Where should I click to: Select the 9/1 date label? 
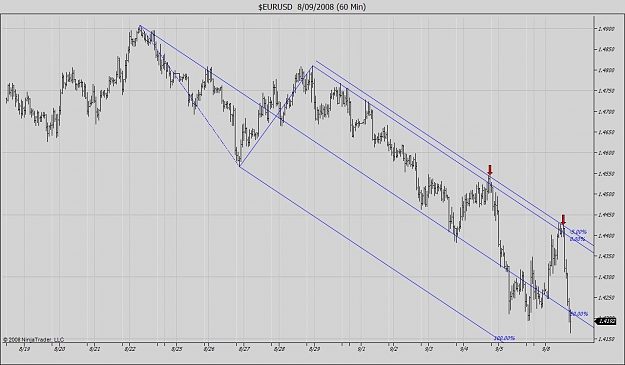pyautogui.click(x=362, y=349)
